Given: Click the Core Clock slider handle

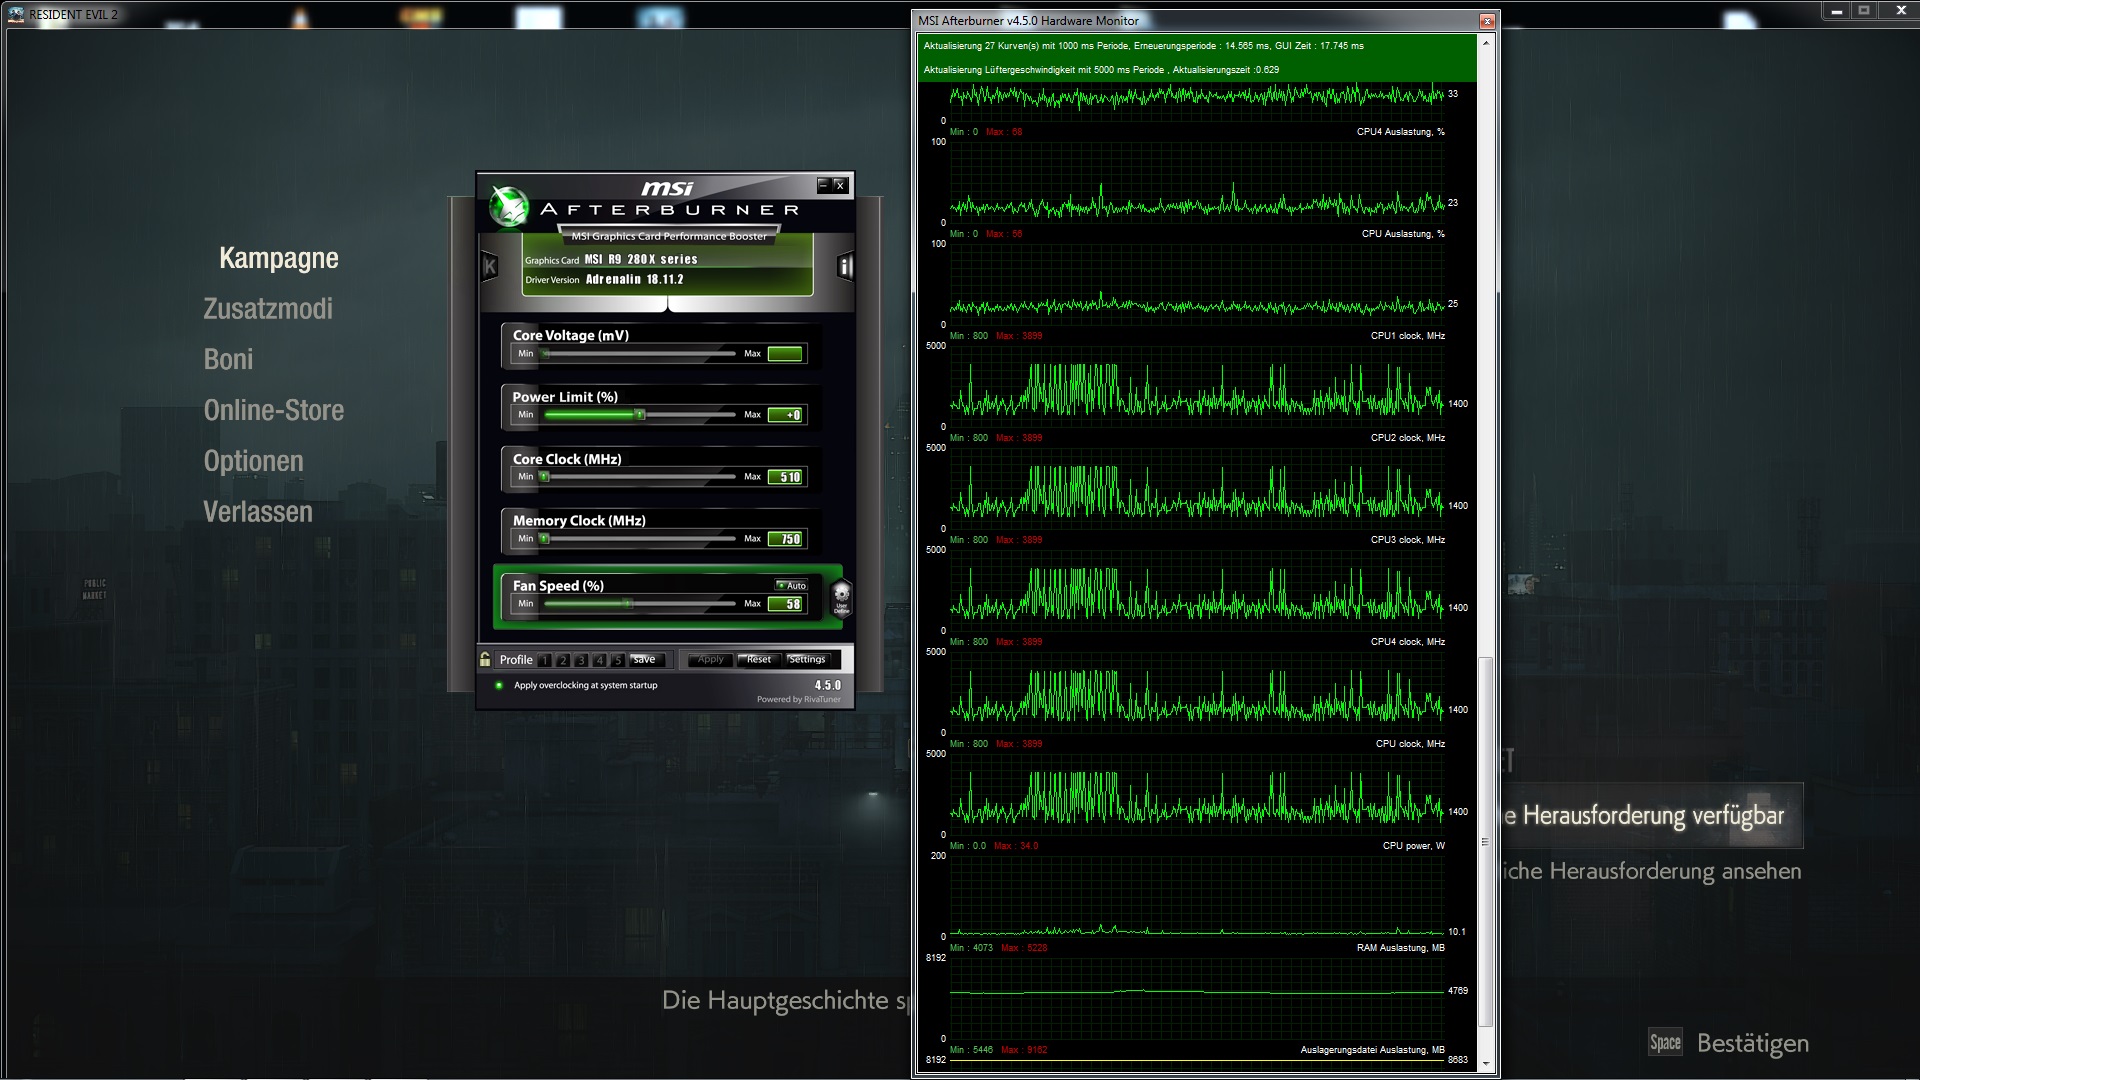Looking at the screenshot, I should pos(545,477).
